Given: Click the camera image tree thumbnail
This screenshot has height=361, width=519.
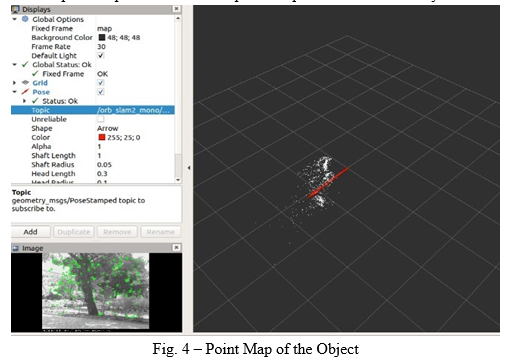Looking at the screenshot, I should click(96, 291).
